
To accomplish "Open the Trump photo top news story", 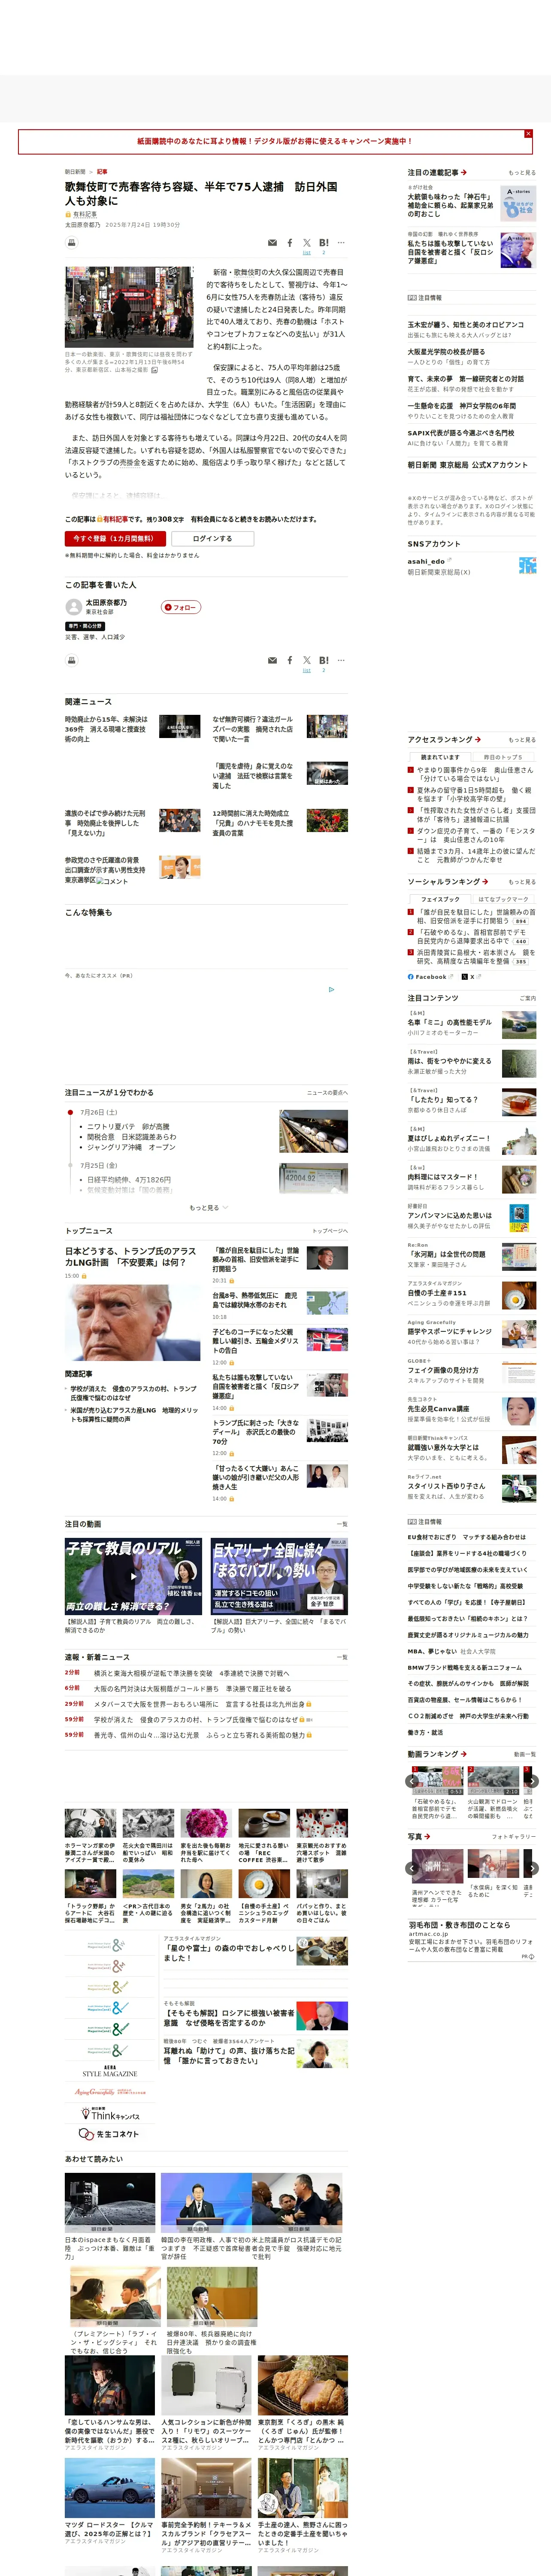I will point(132,1324).
